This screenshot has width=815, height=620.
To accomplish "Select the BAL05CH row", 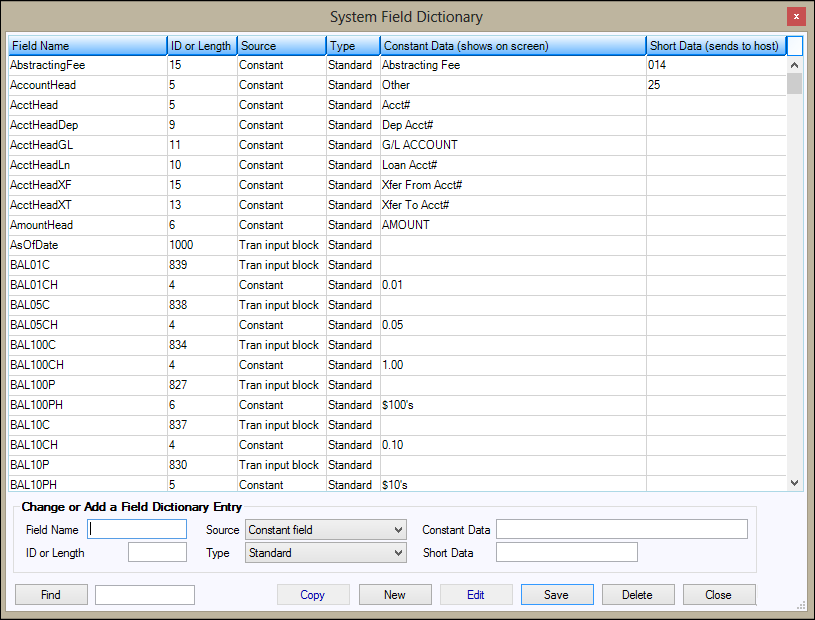I will coord(397,325).
